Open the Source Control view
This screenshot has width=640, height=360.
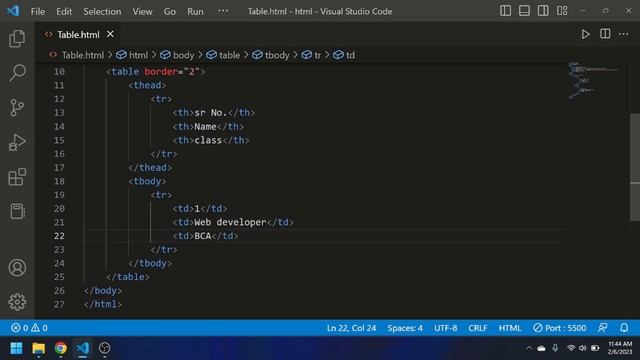point(17,108)
